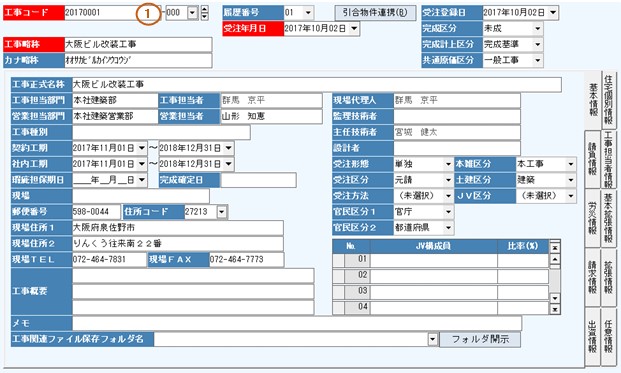Click the 現場住所2 input field
The image size is (621, 373).
(177, 244)
